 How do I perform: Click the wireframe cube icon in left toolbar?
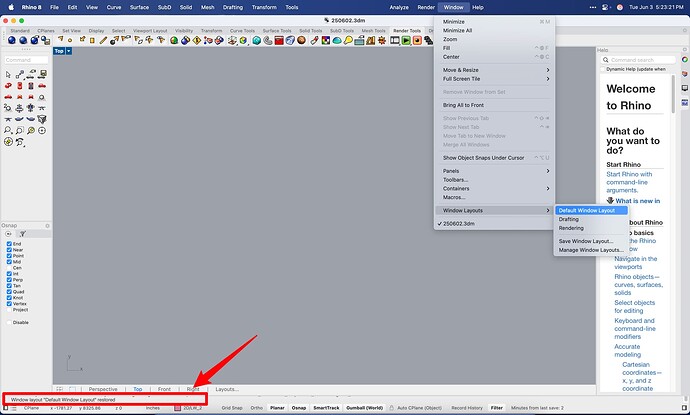pyautogui.click(x=42, y=119)
